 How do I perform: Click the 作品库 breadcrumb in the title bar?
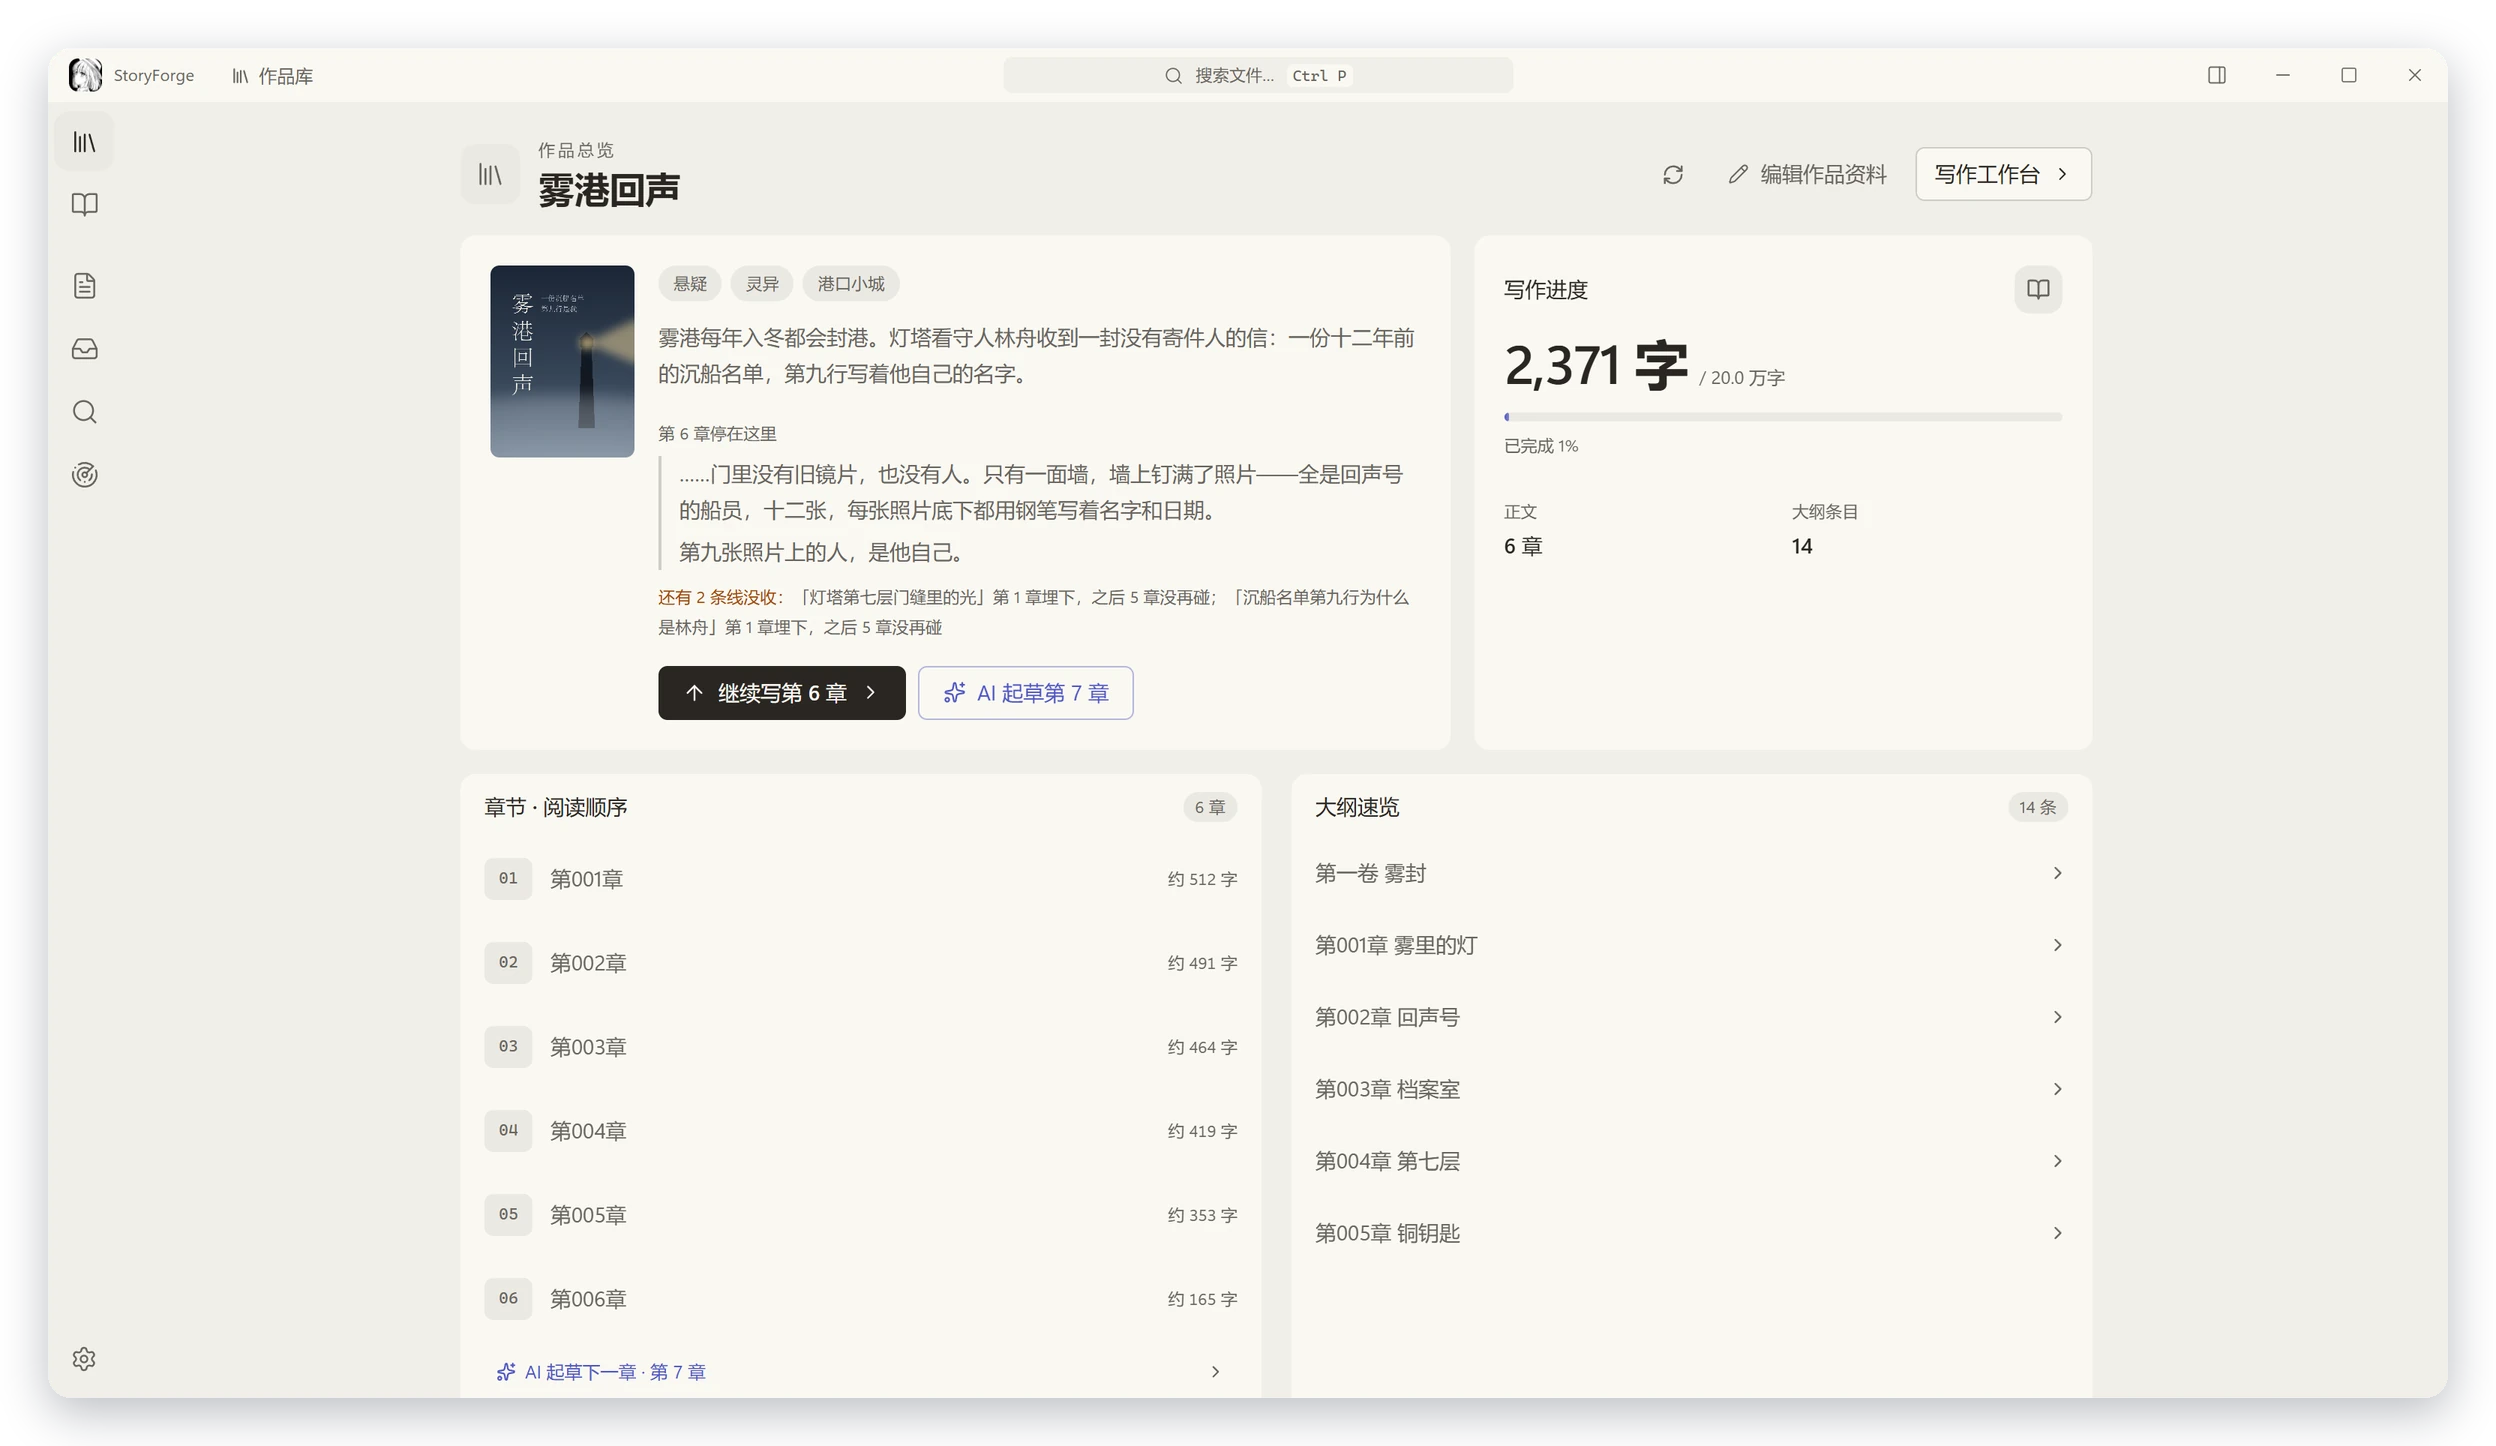273,76
